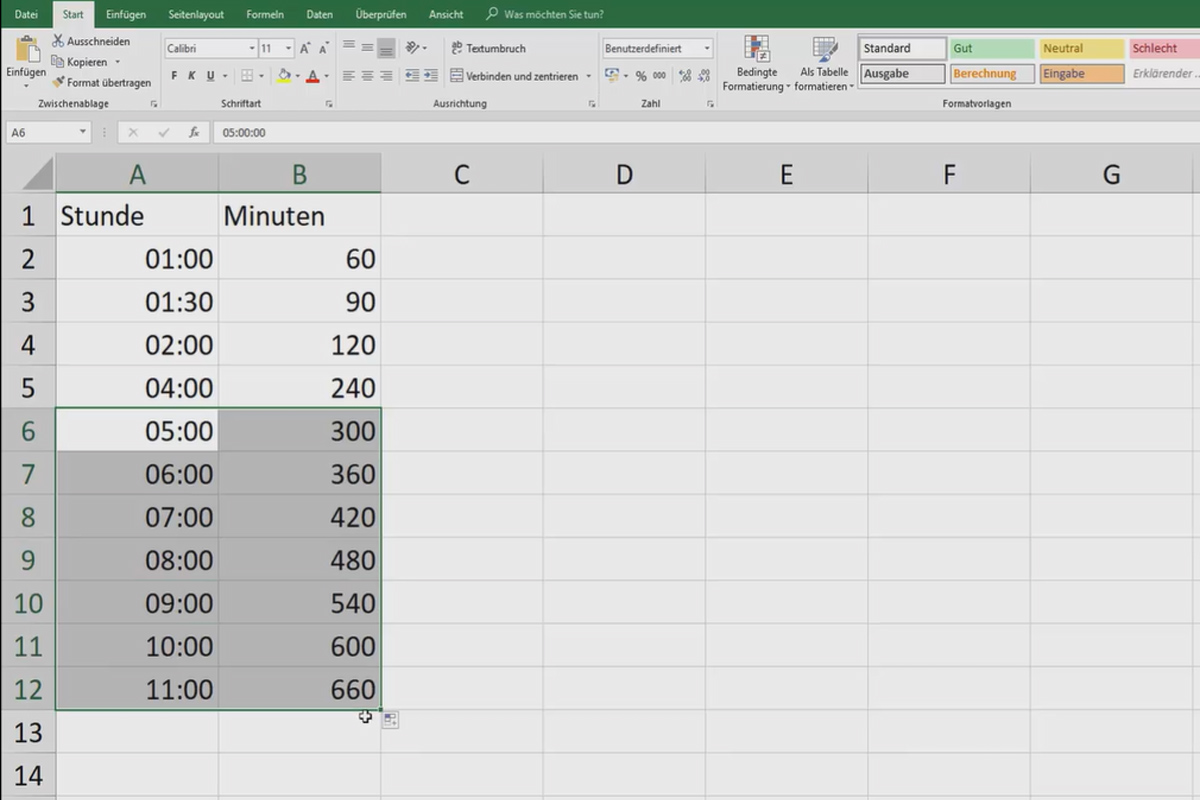Open the Benutzerdefiniert number format dropdown

707,48
